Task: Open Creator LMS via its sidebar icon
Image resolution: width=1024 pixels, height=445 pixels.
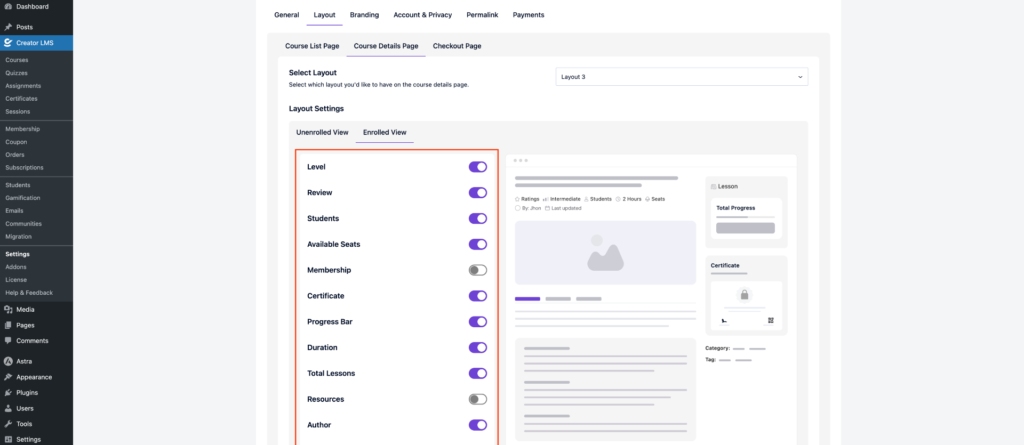Action: [8, 43]
